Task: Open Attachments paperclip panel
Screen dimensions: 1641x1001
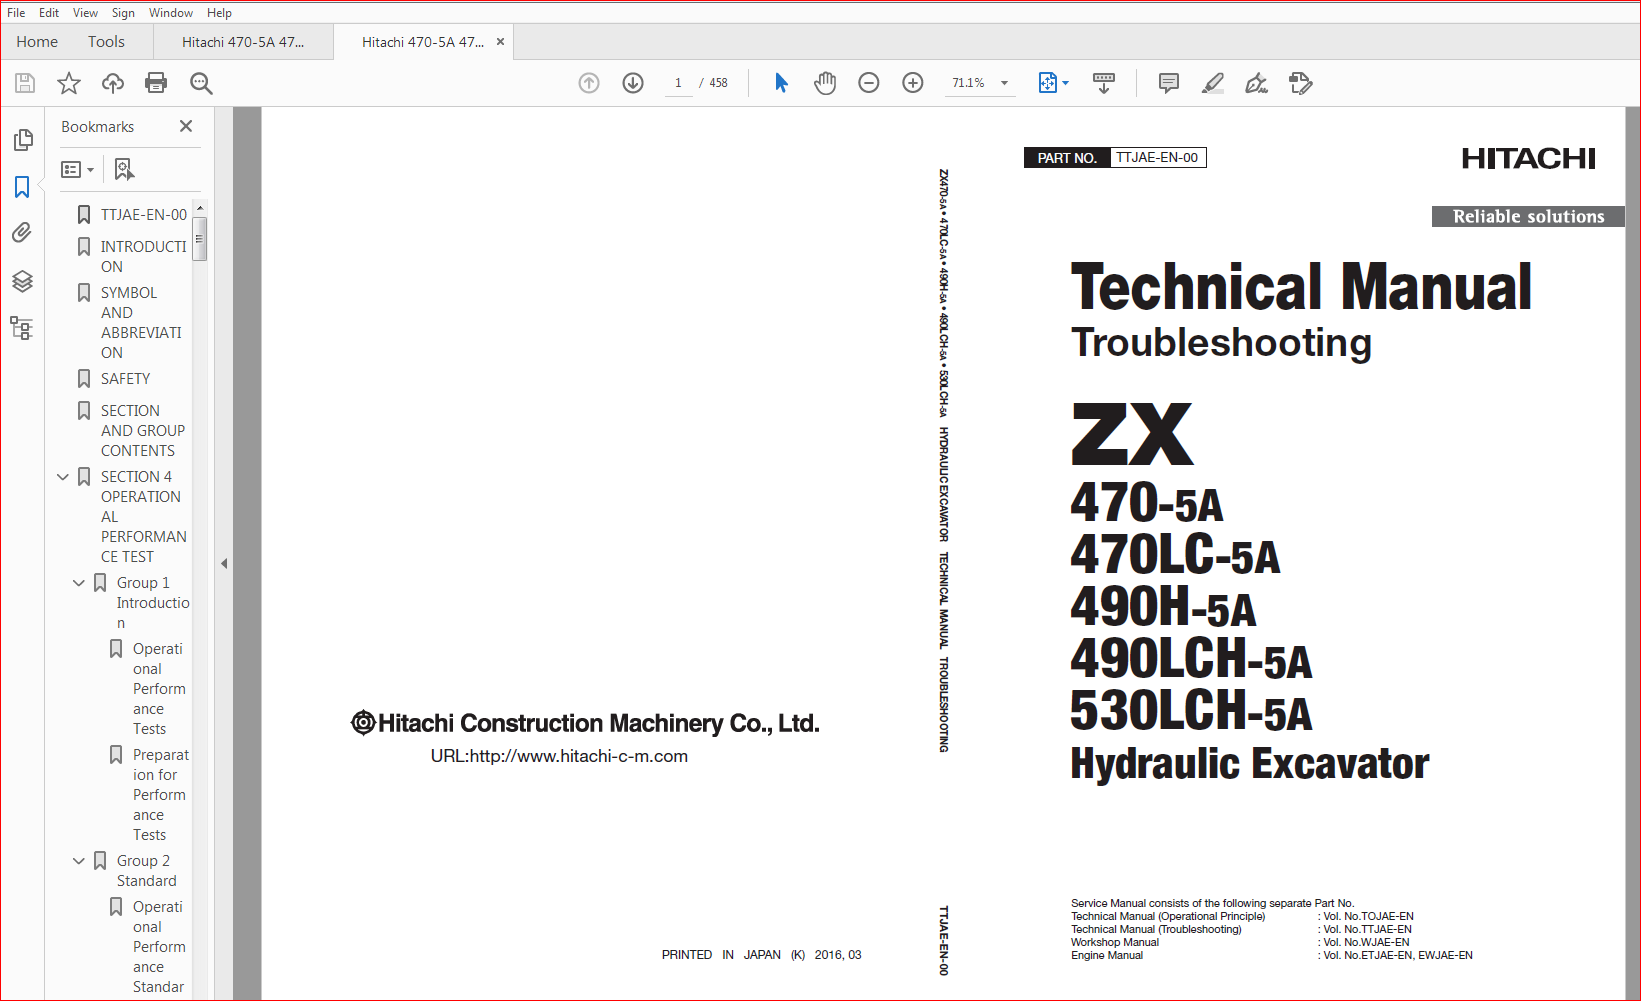Action: (22, 233)
